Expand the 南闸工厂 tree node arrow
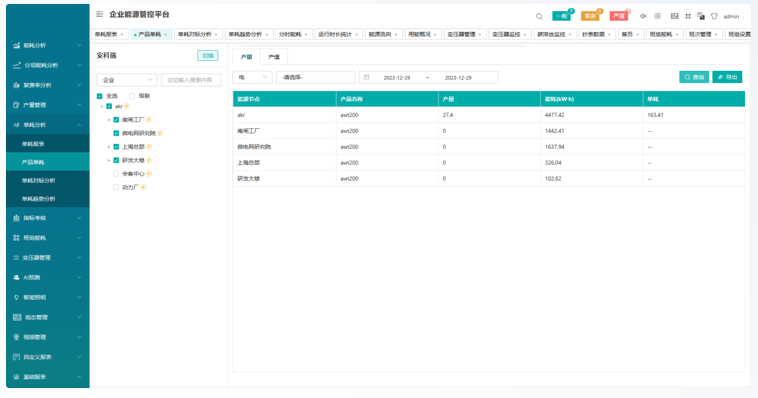 click(109, 120)
